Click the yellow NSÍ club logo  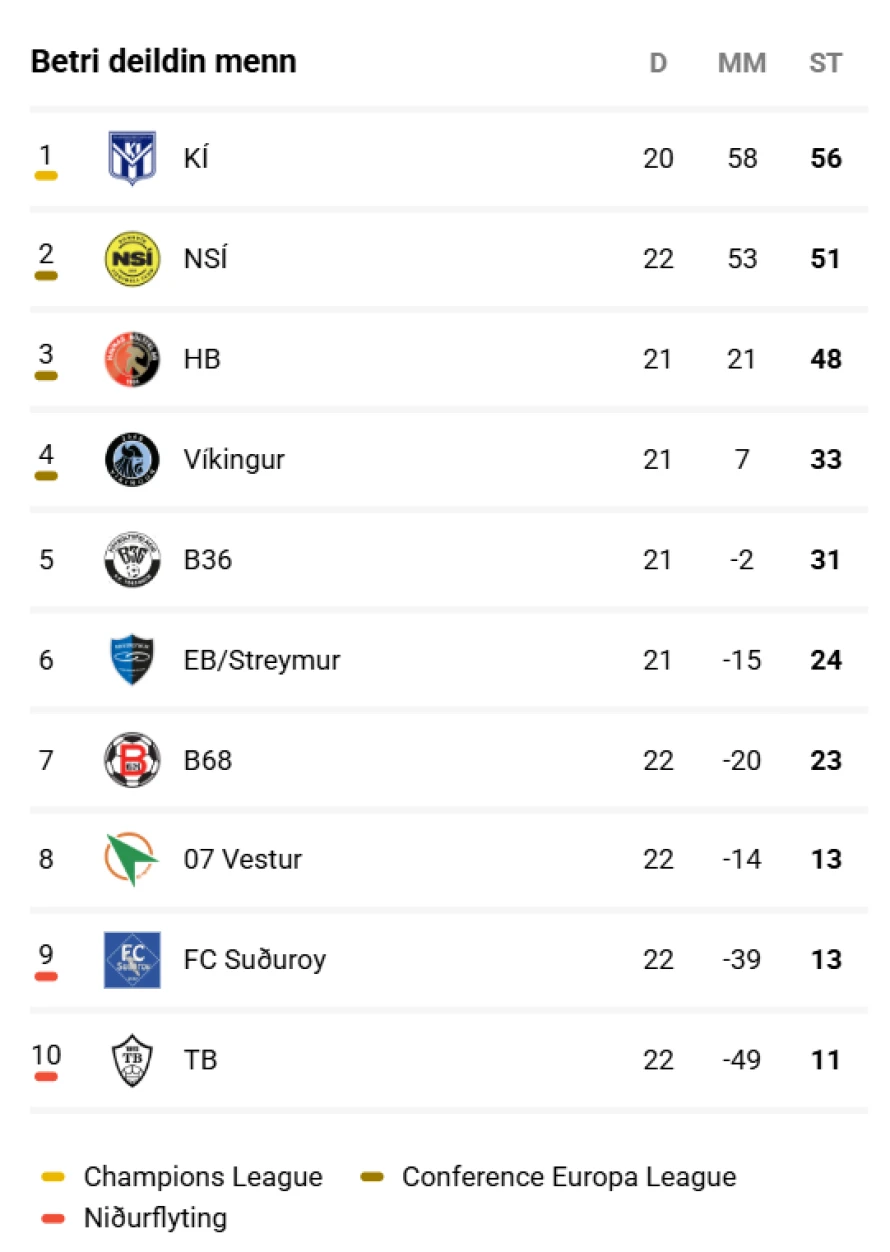pyautogui.click(x=132, y=259)
